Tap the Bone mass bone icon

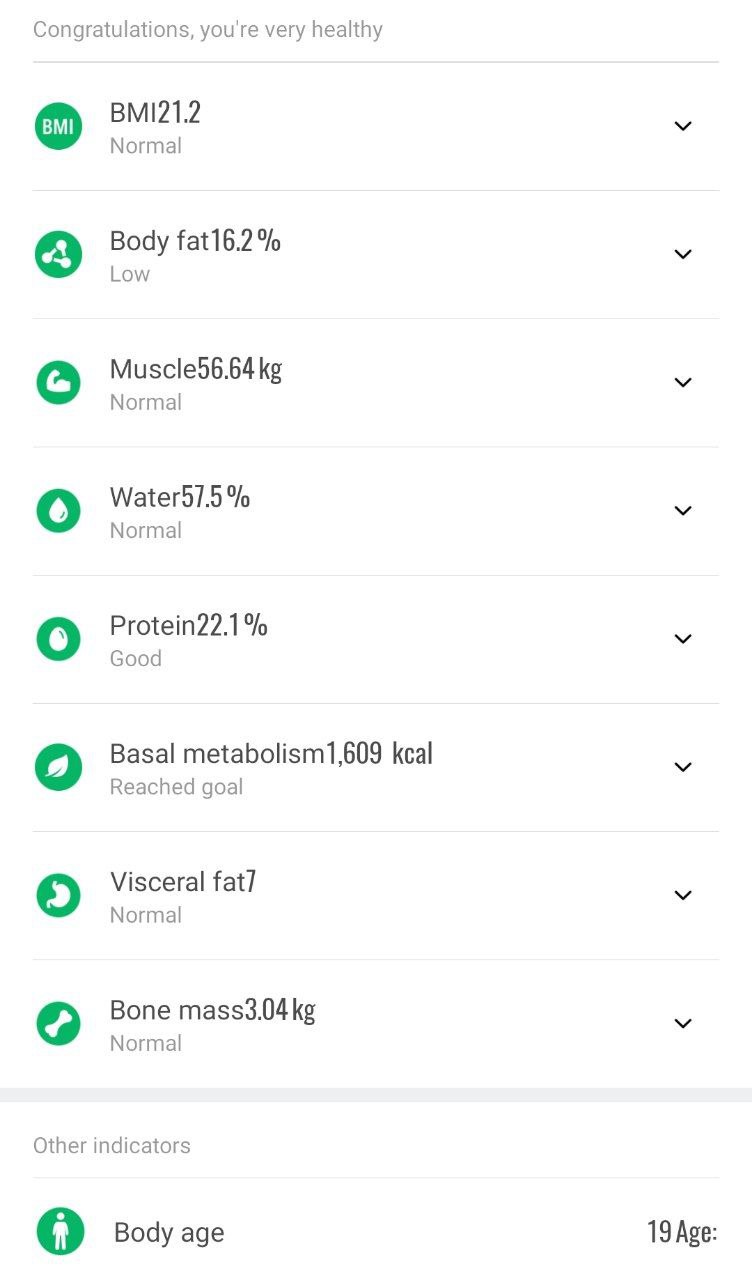[x=58, y=1023]
